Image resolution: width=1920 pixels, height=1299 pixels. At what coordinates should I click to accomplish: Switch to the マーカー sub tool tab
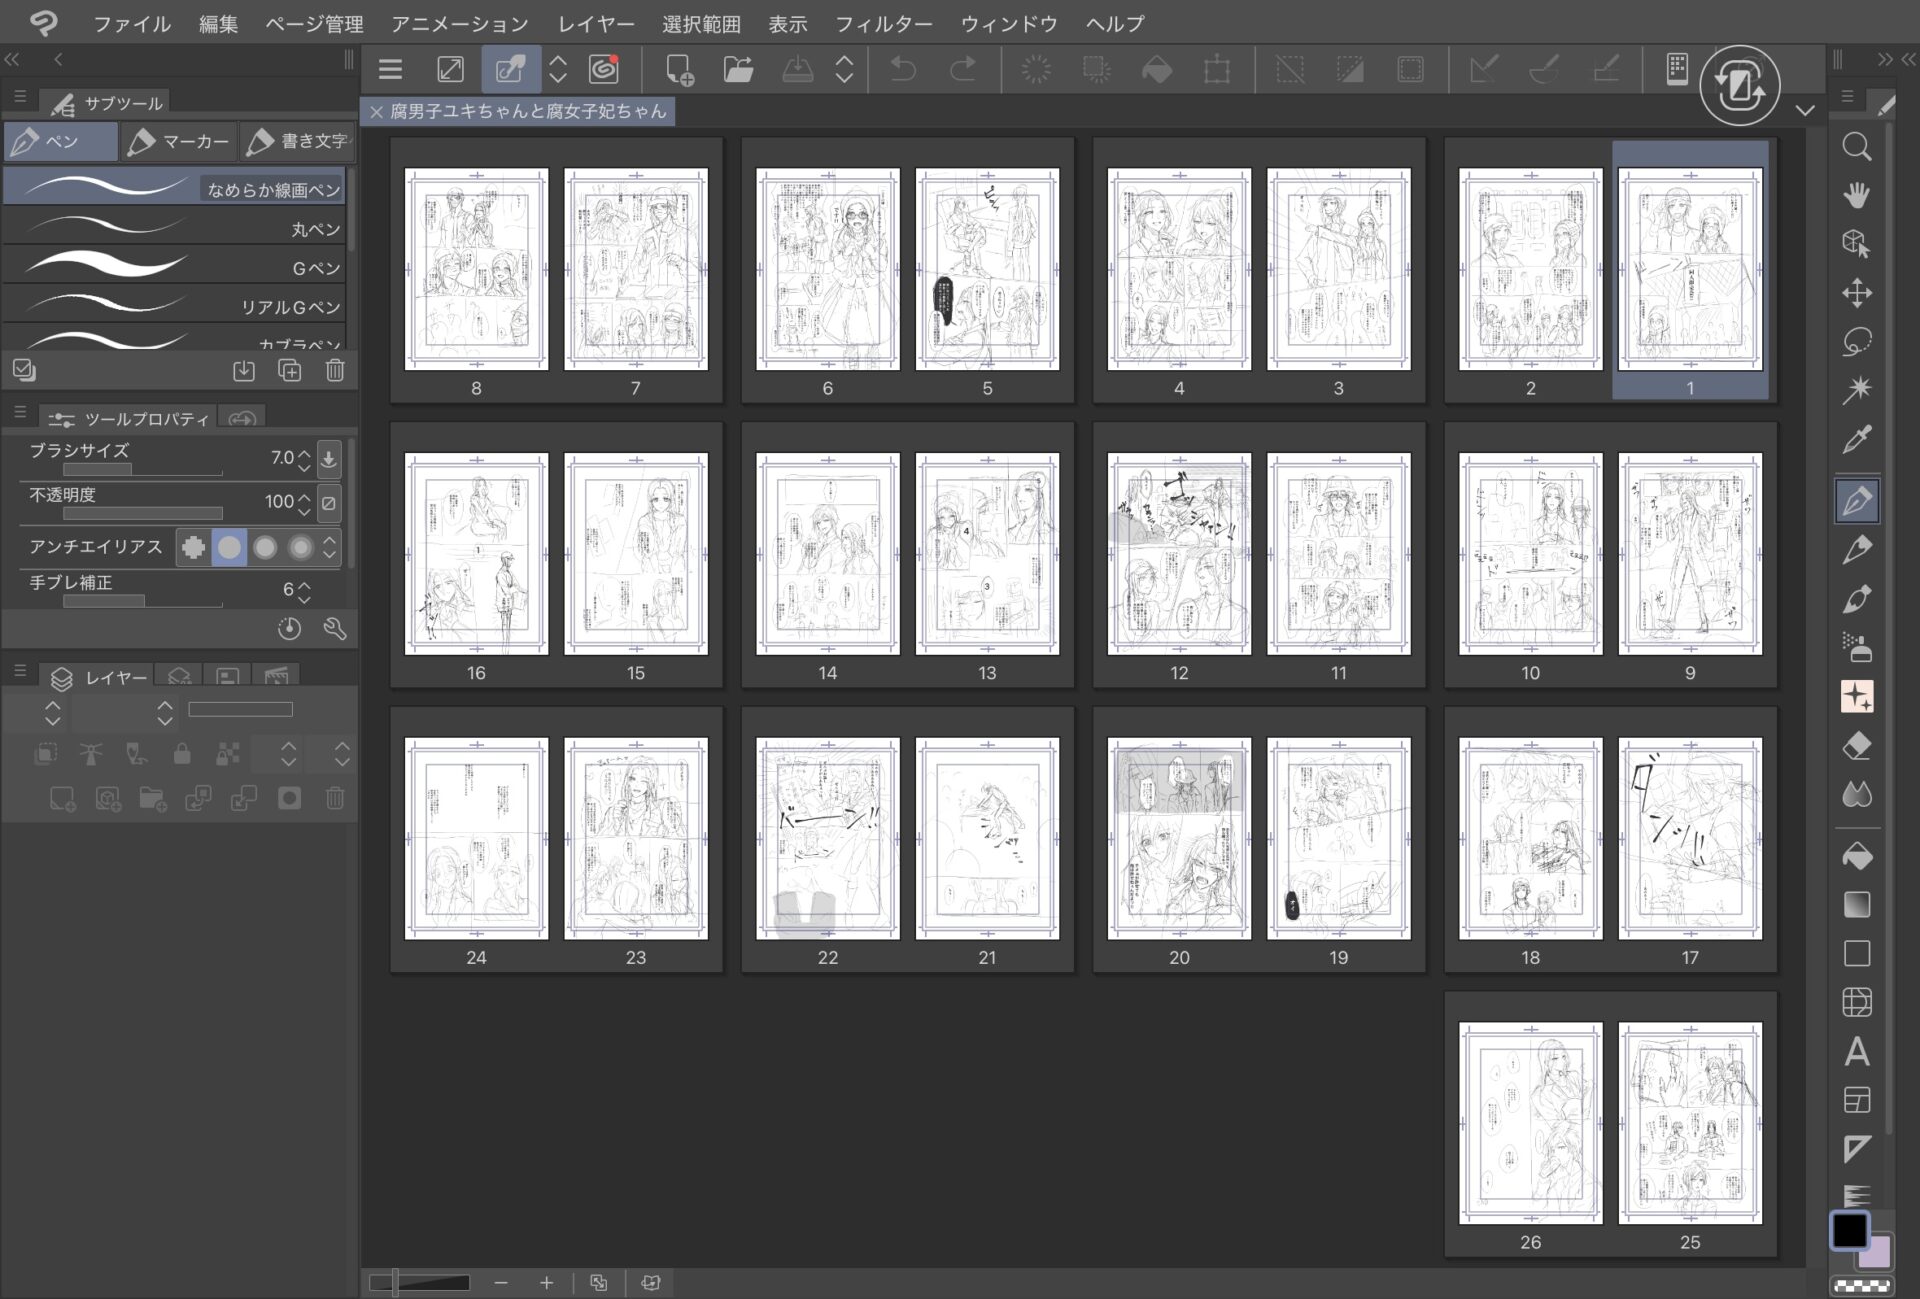[x=180, y=141]
